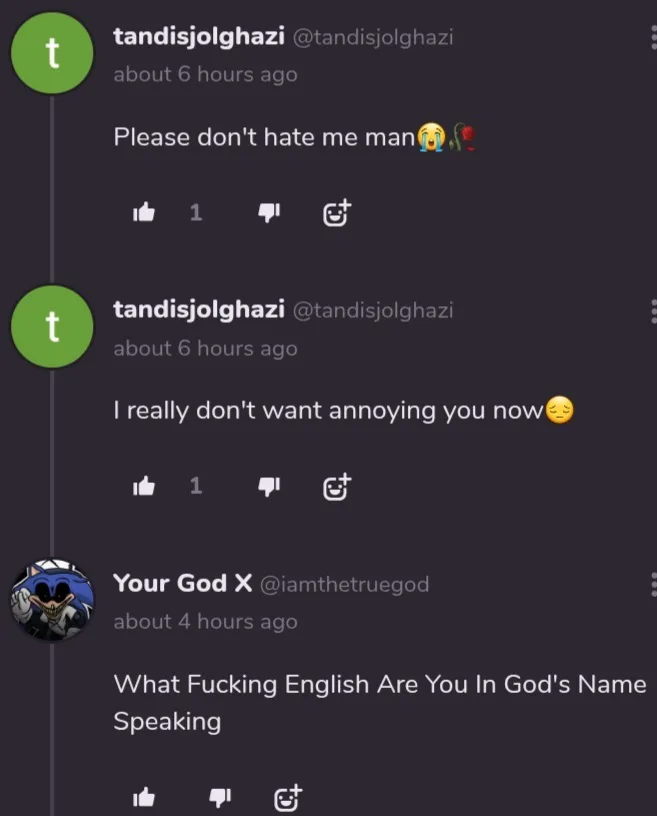Open more options for Your God X comment

(653, 584)
